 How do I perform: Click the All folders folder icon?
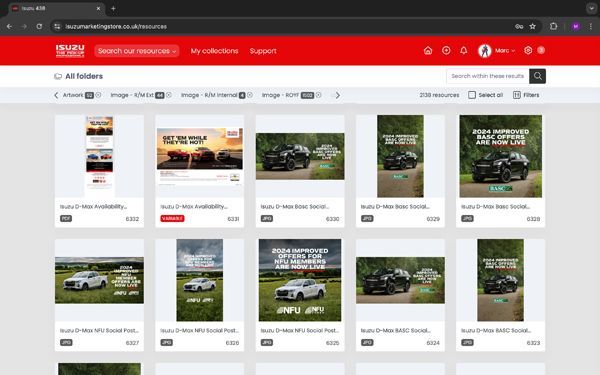pos(58,77)
